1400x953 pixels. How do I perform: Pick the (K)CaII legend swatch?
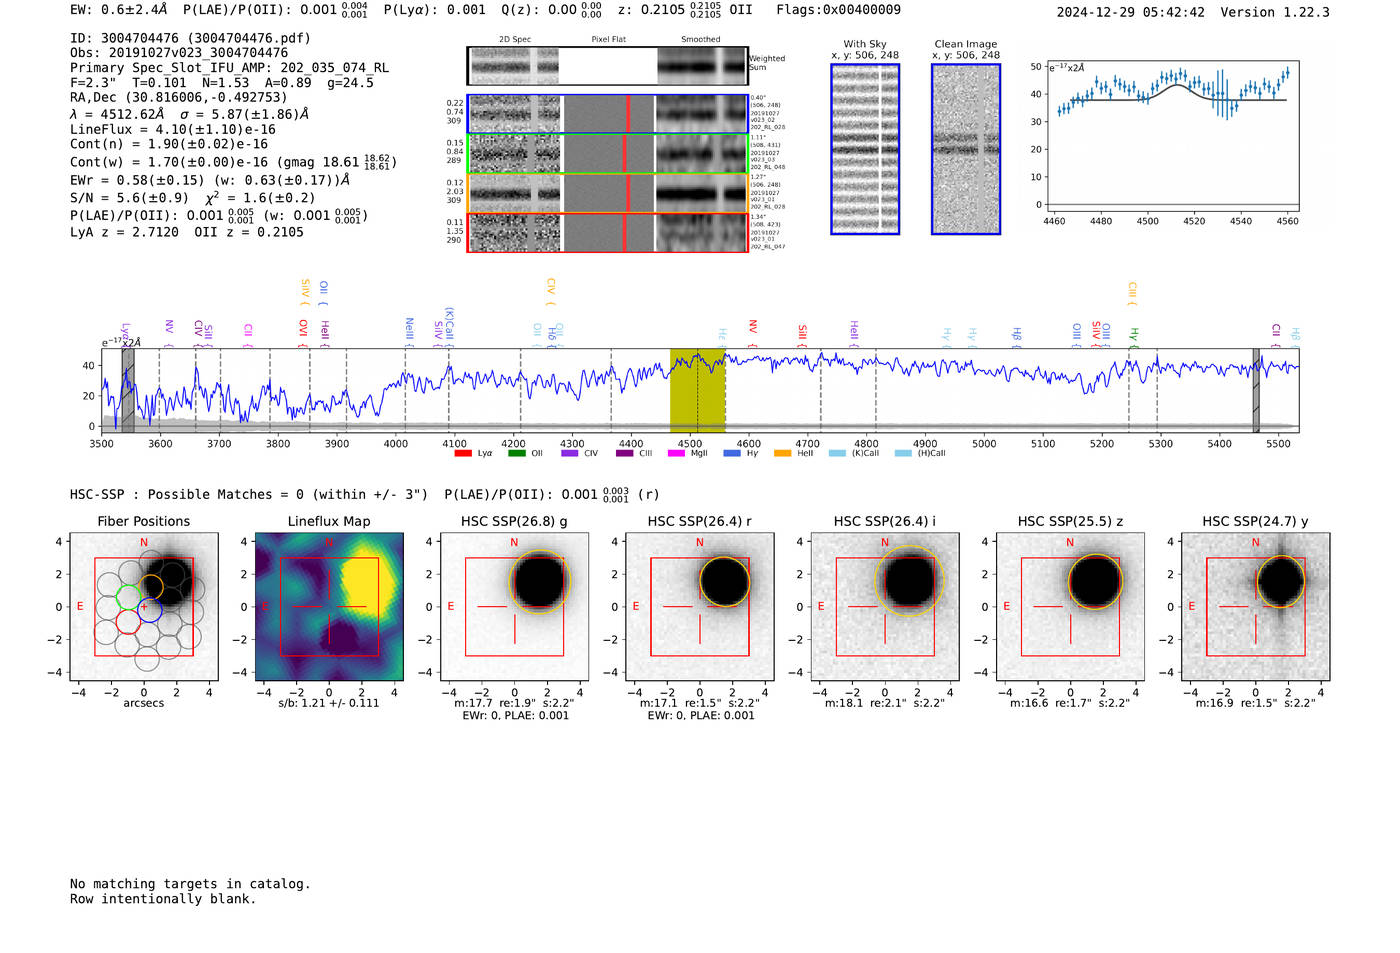coord(837,453)
